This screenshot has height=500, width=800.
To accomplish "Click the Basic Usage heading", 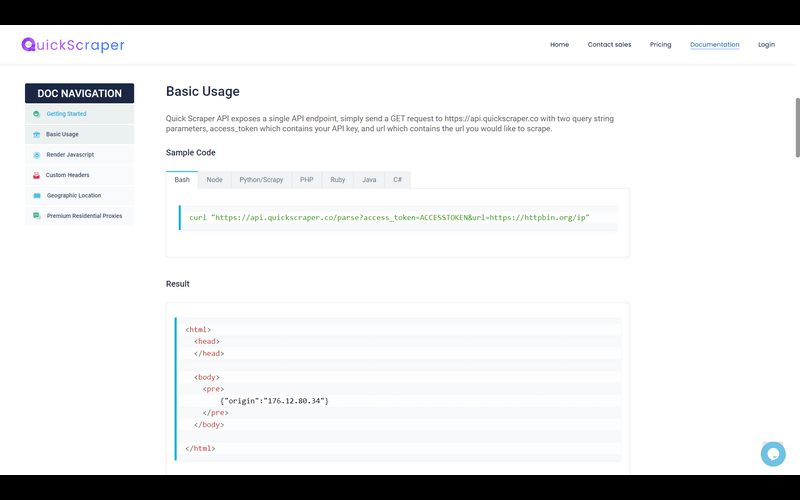I will 203,91.
